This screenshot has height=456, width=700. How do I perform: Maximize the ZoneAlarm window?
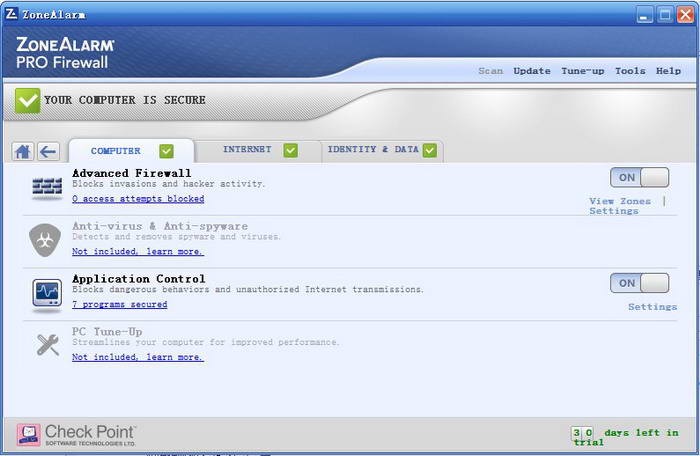(665, 15)
